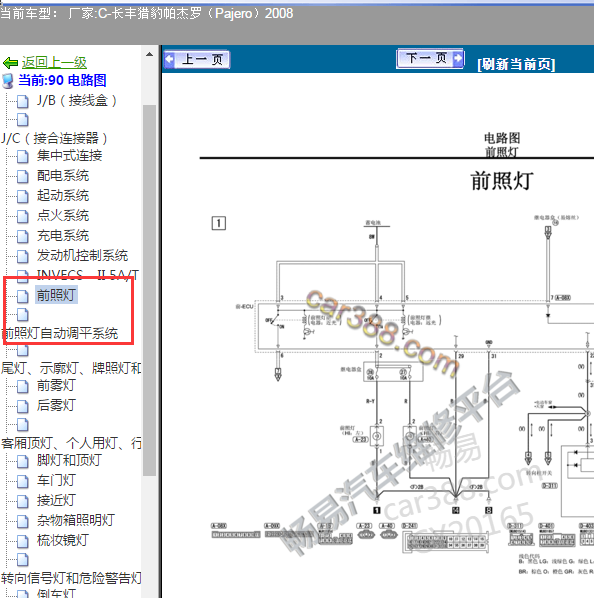Open 转向信号灯和危险警告灯 entry

[71, 578]
